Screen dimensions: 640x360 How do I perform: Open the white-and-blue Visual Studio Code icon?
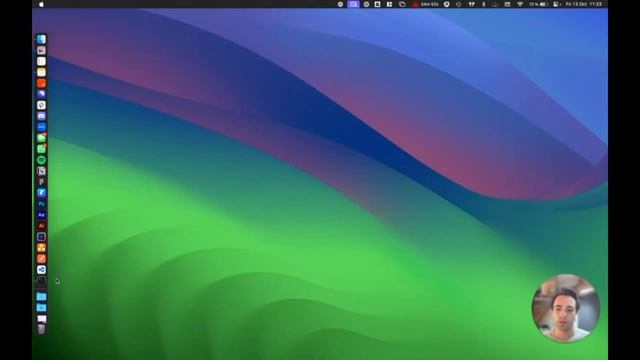click(x=41, y=270)
